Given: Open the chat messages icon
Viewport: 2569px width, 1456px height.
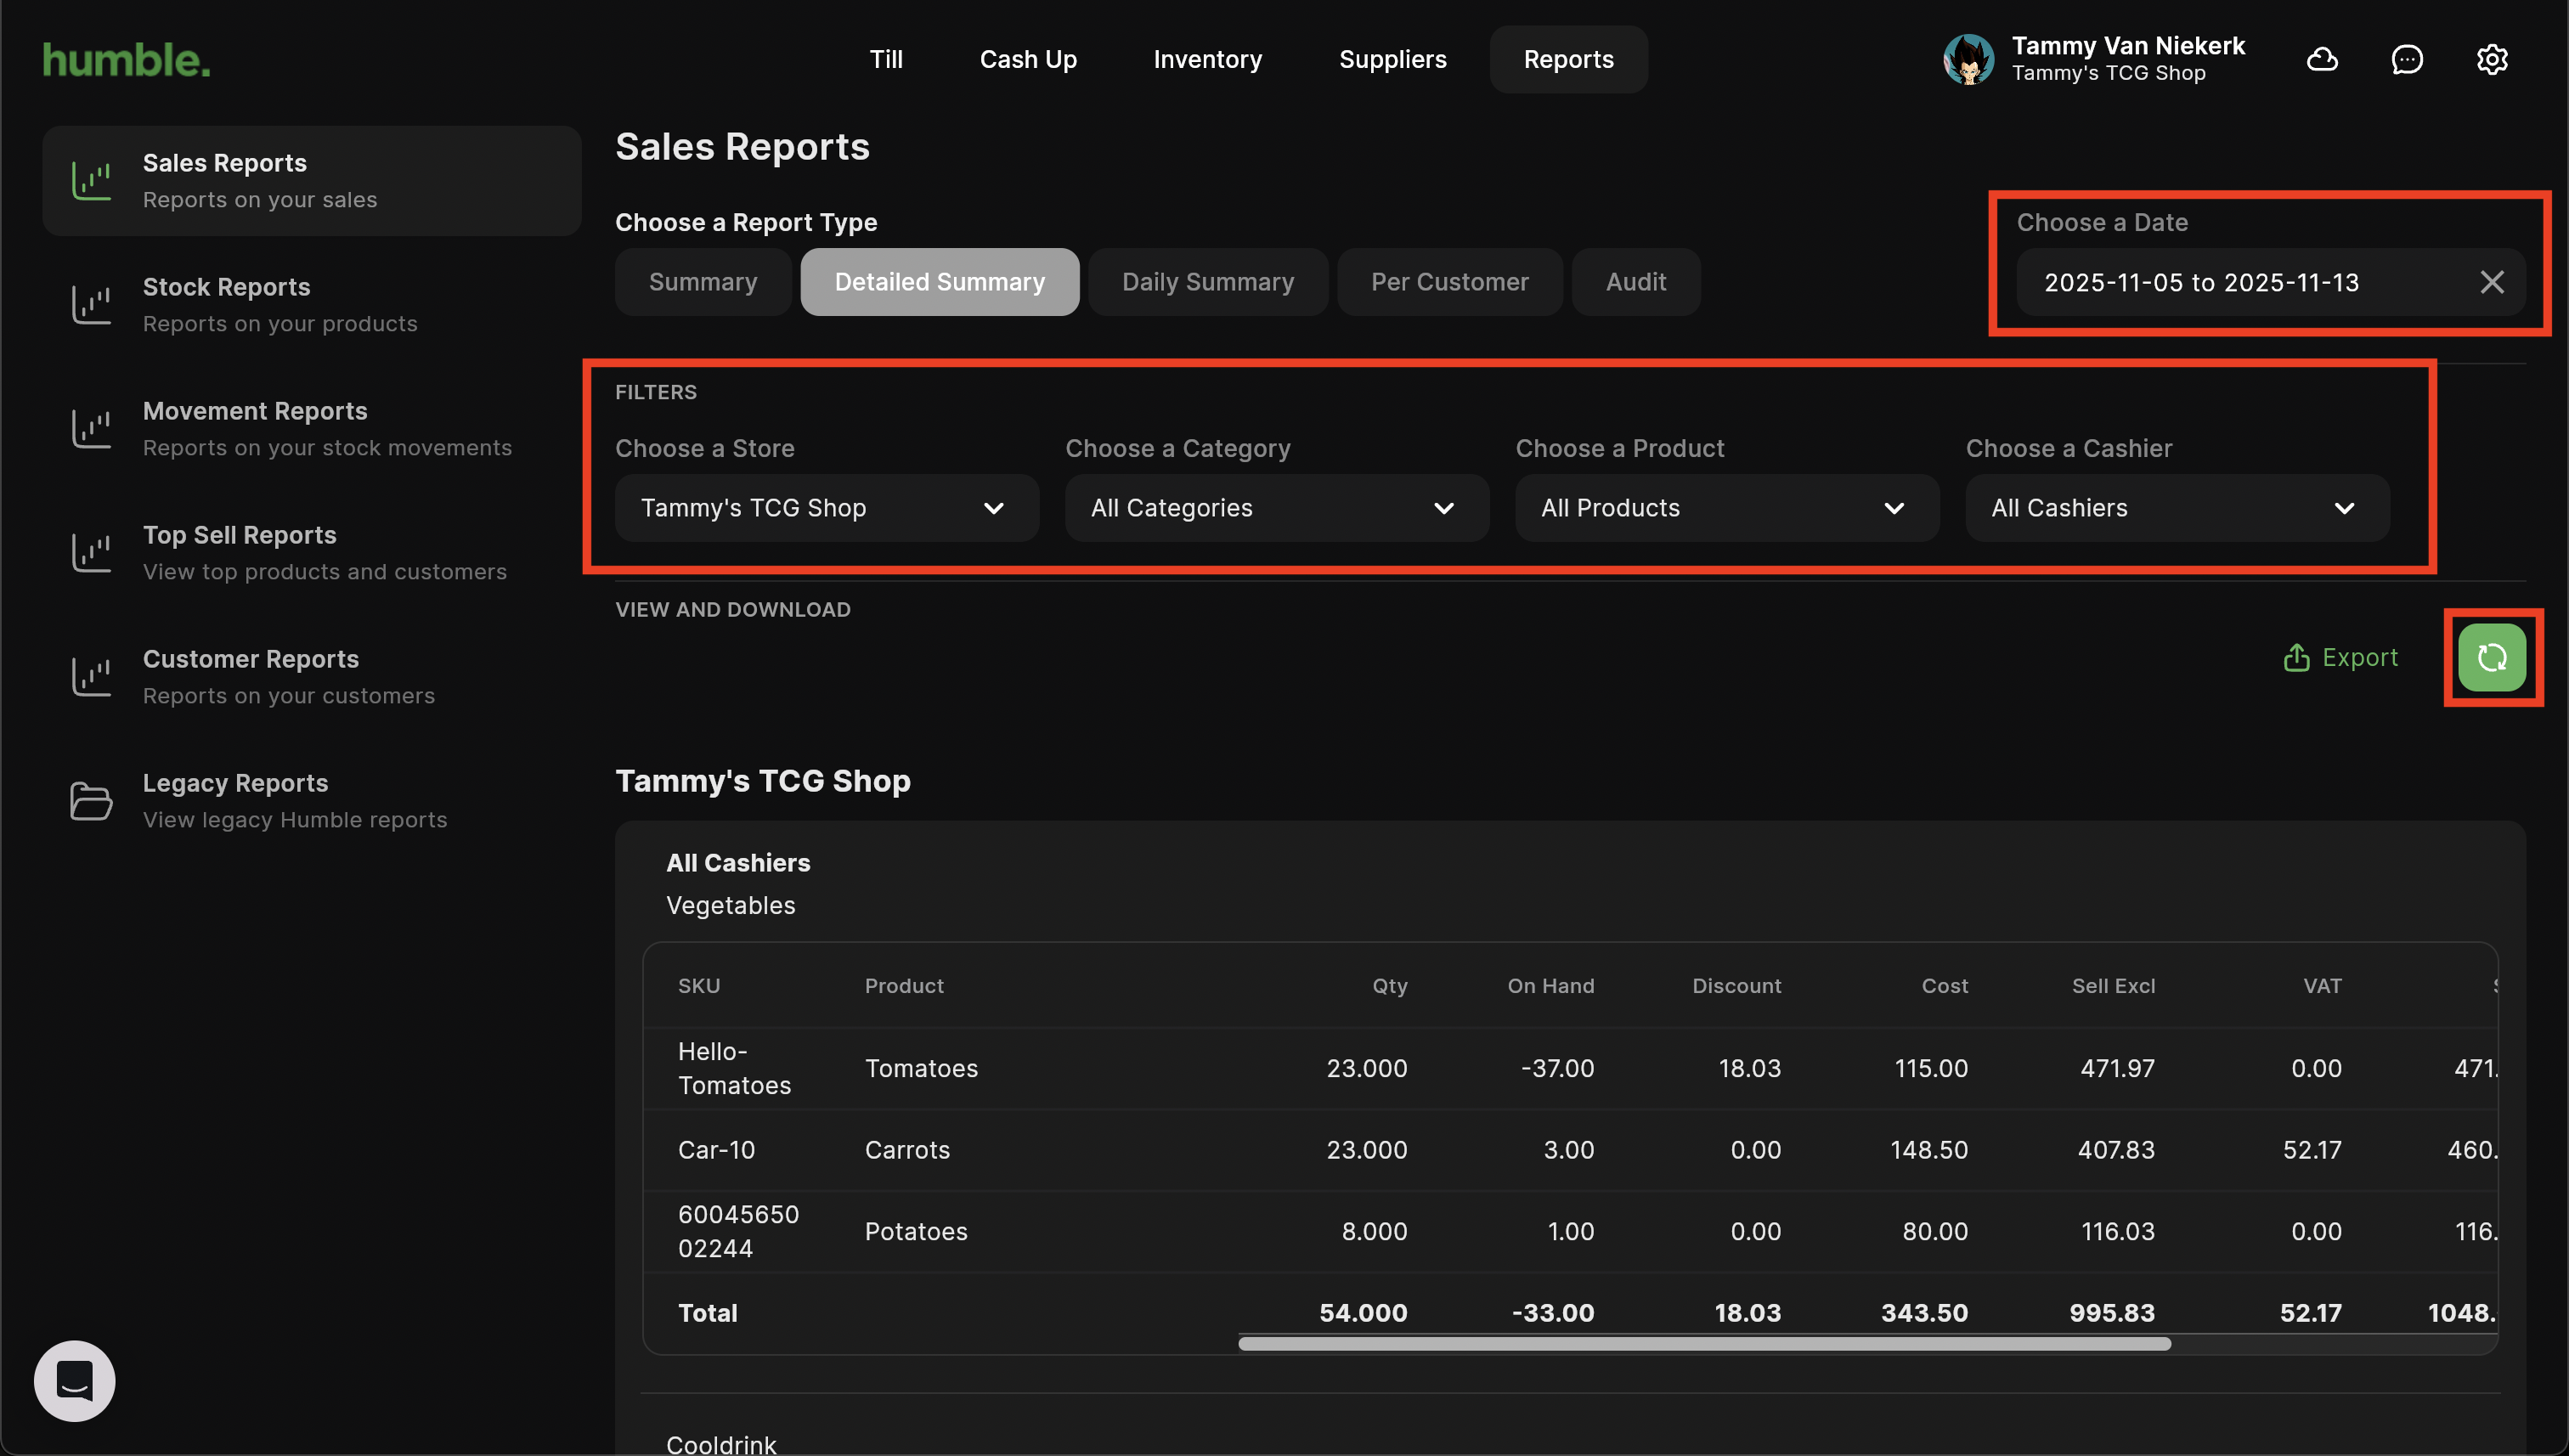Looking at the screenshot, I should [x=2406, y=60].
